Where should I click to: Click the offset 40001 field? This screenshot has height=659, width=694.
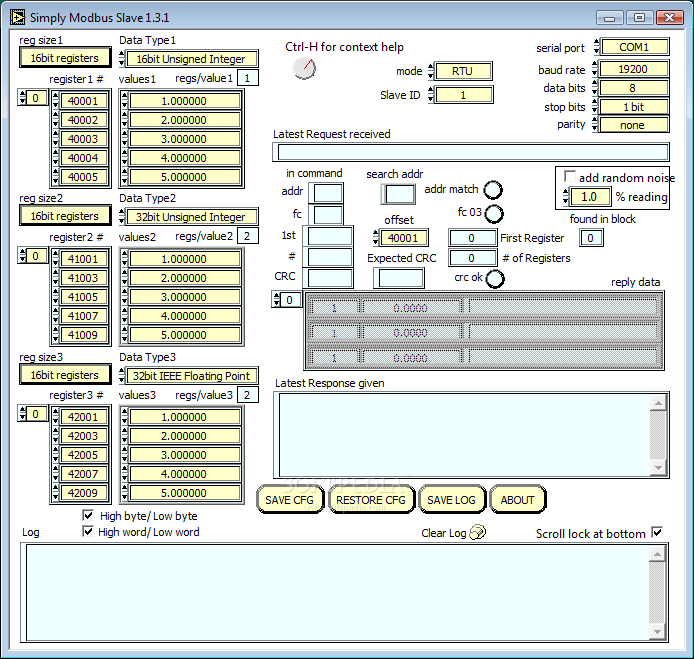[x=404, y=238]
